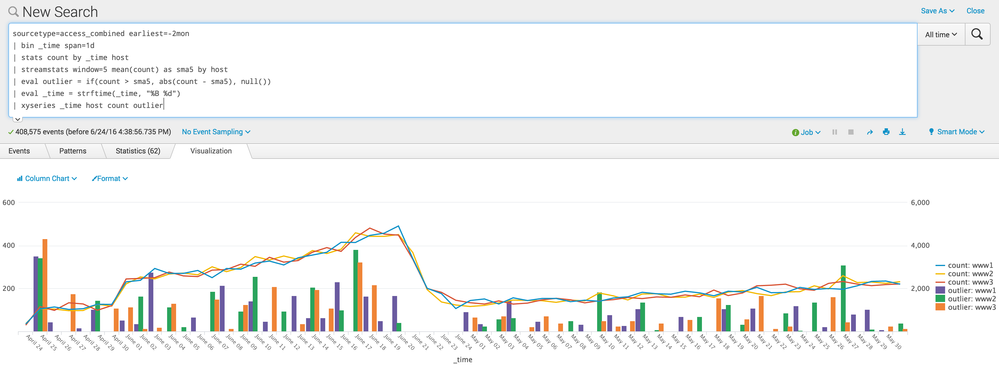Viewport: 999px width, 365px height.
Task: Click the tall orange bar at April 25
Action: click(x=45, y=285)
